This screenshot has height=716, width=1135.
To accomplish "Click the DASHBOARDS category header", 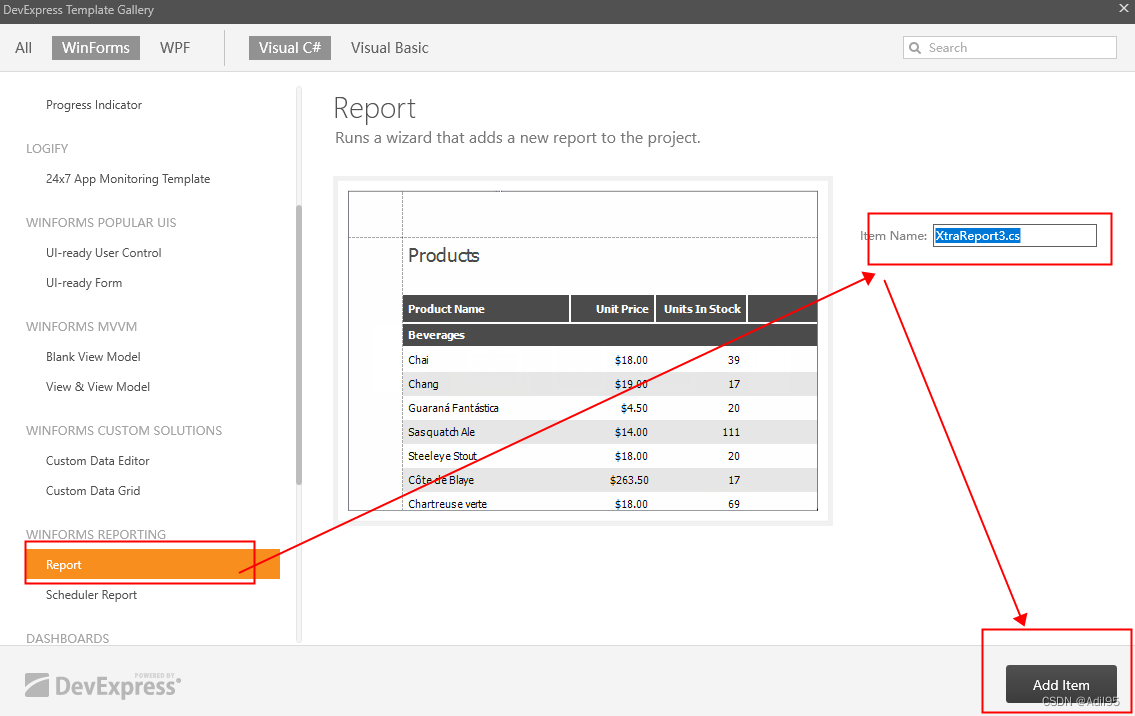I will [67, 639].
